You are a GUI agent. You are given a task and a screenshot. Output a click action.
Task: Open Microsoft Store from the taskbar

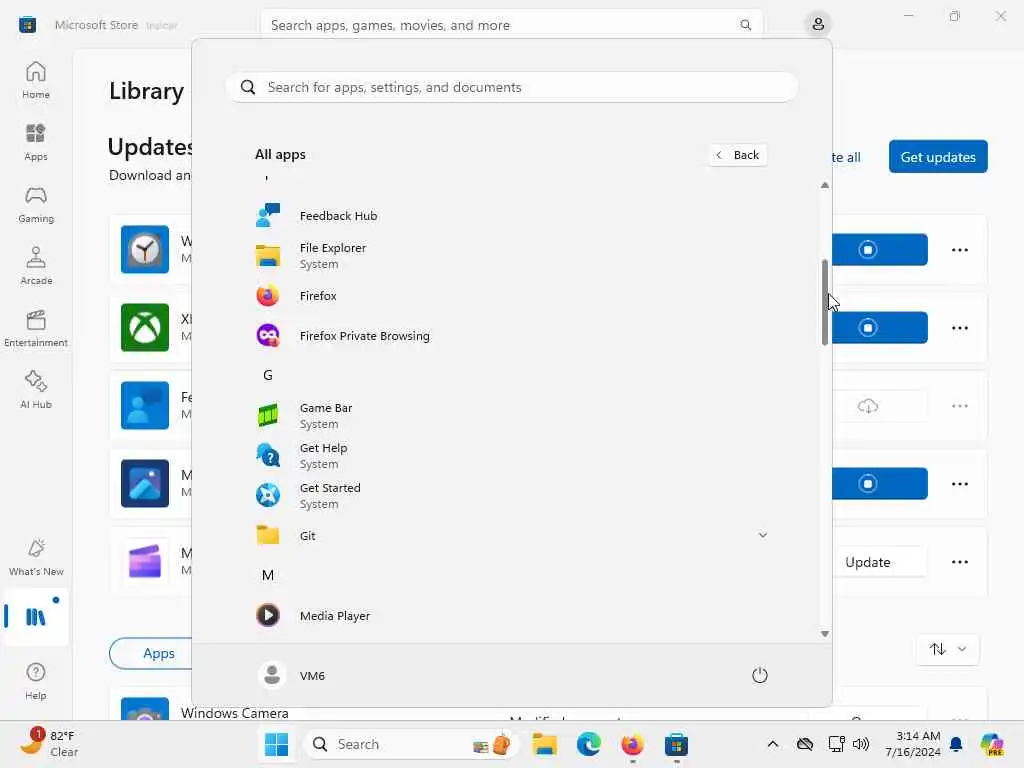pyautogui.click(x=676, y=744)
